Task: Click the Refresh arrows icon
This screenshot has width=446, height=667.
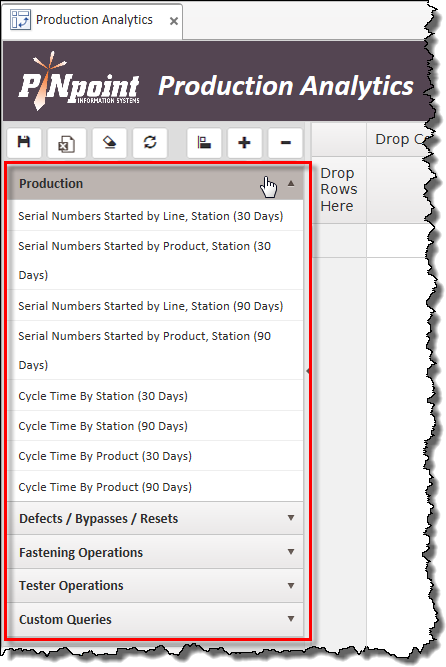Action: [150, 142]
